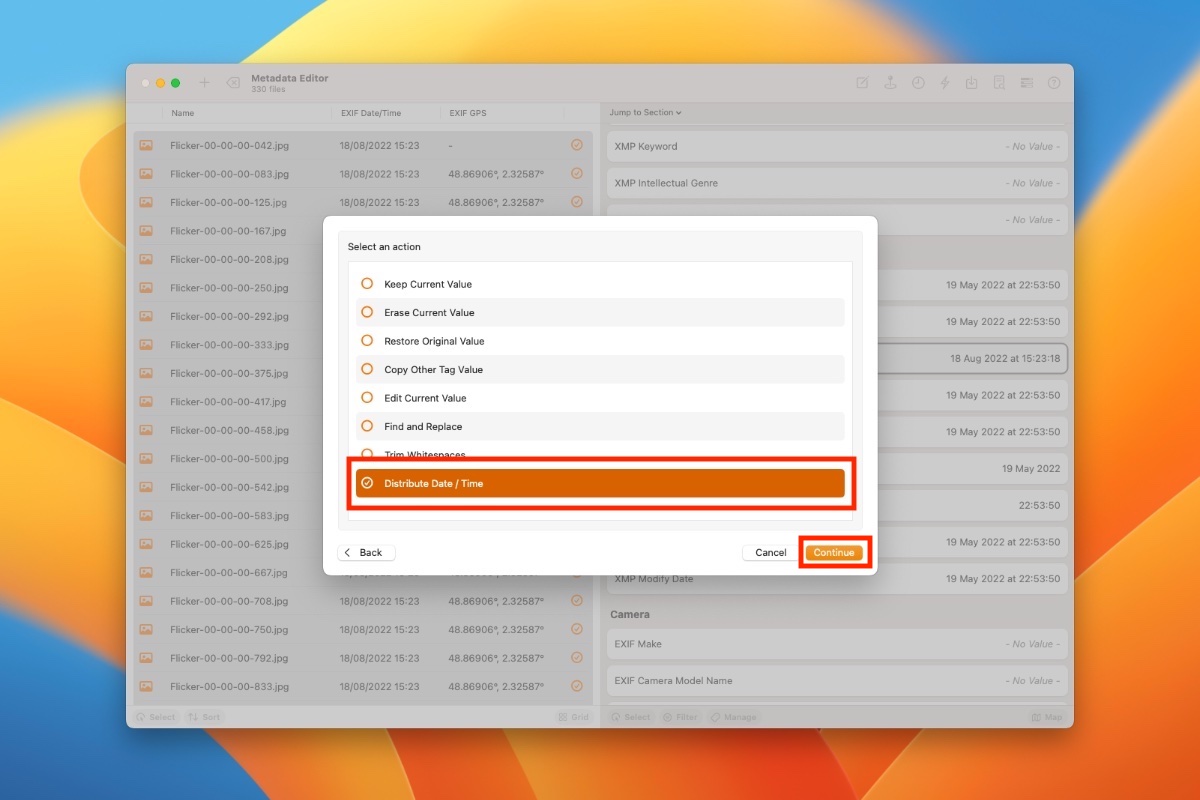This screenshot has height=800, width=1200.
Task: Open the edit pencil-square toolbar icon
Action: 862,83
